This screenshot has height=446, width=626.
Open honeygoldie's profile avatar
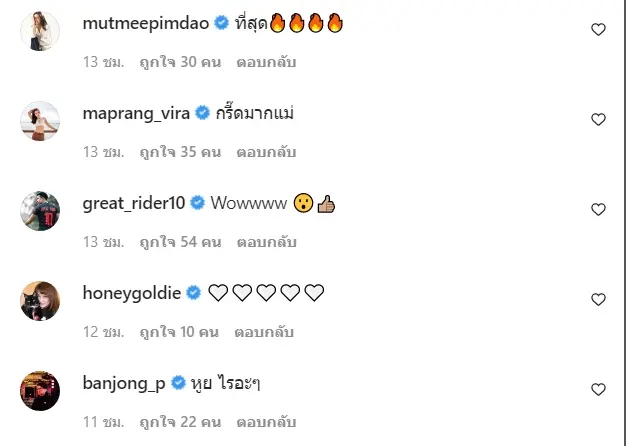40,301
